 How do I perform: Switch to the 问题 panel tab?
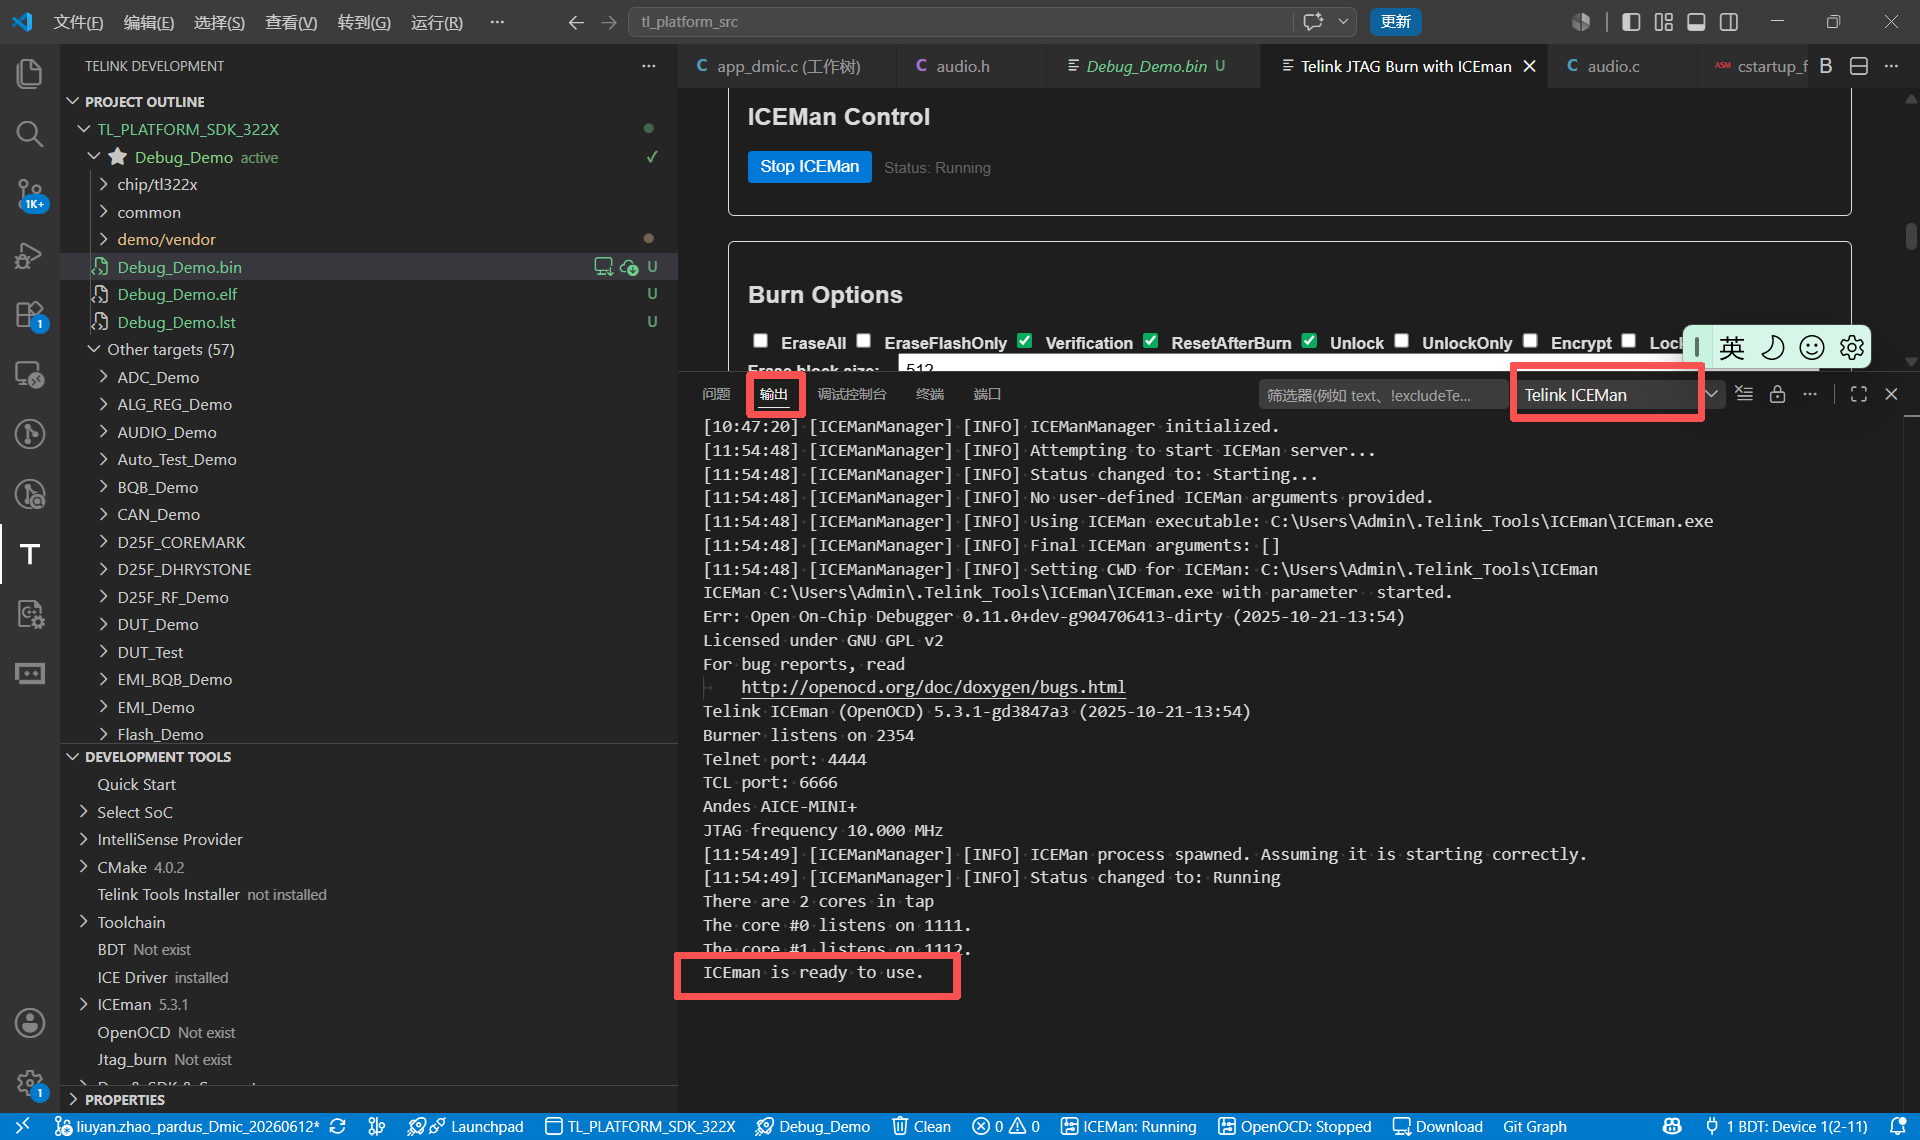[x=716, y=394]
